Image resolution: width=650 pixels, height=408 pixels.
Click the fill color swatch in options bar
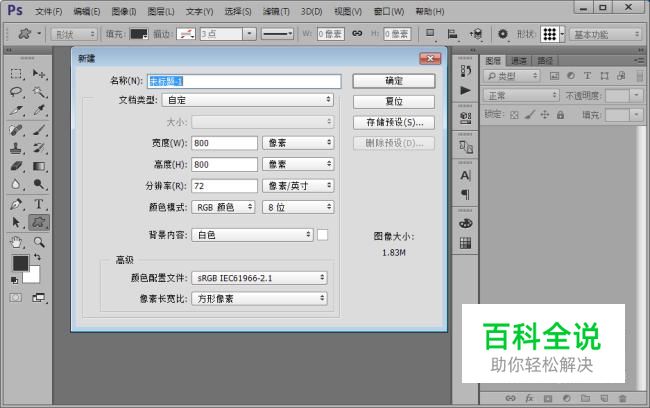[x=139, y=34]
